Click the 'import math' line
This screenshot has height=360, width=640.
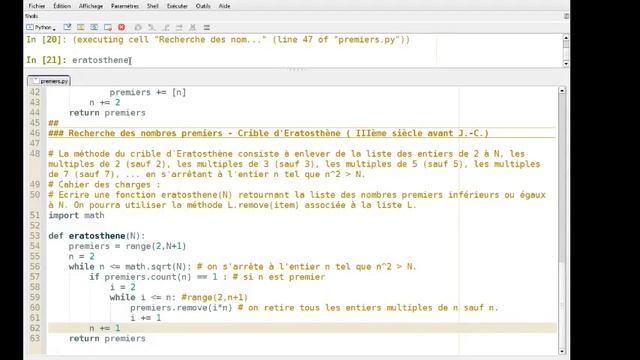point(76,216)
